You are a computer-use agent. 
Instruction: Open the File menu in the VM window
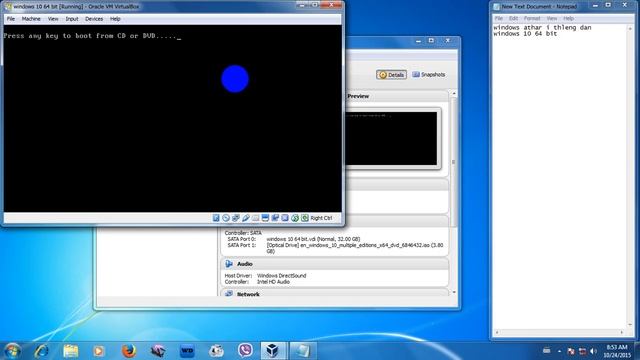(x=11, y=19)
